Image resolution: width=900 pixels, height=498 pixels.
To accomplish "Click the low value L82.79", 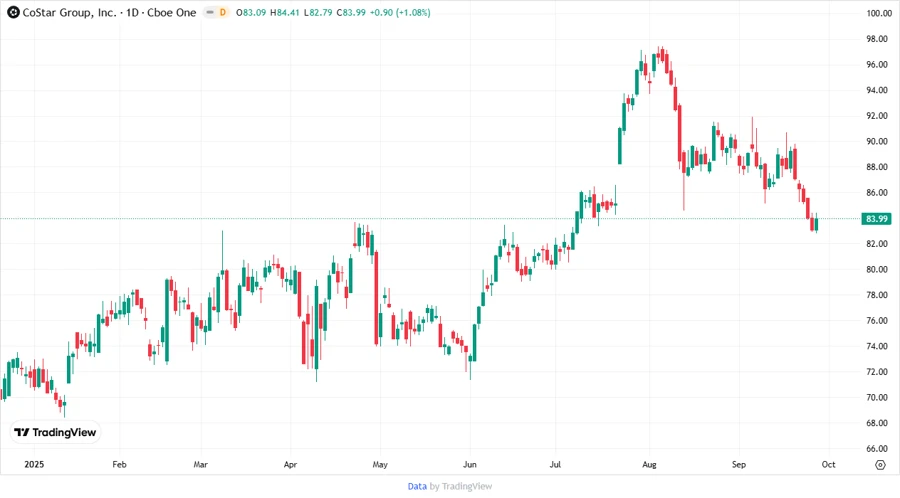I will pos(317,12).
